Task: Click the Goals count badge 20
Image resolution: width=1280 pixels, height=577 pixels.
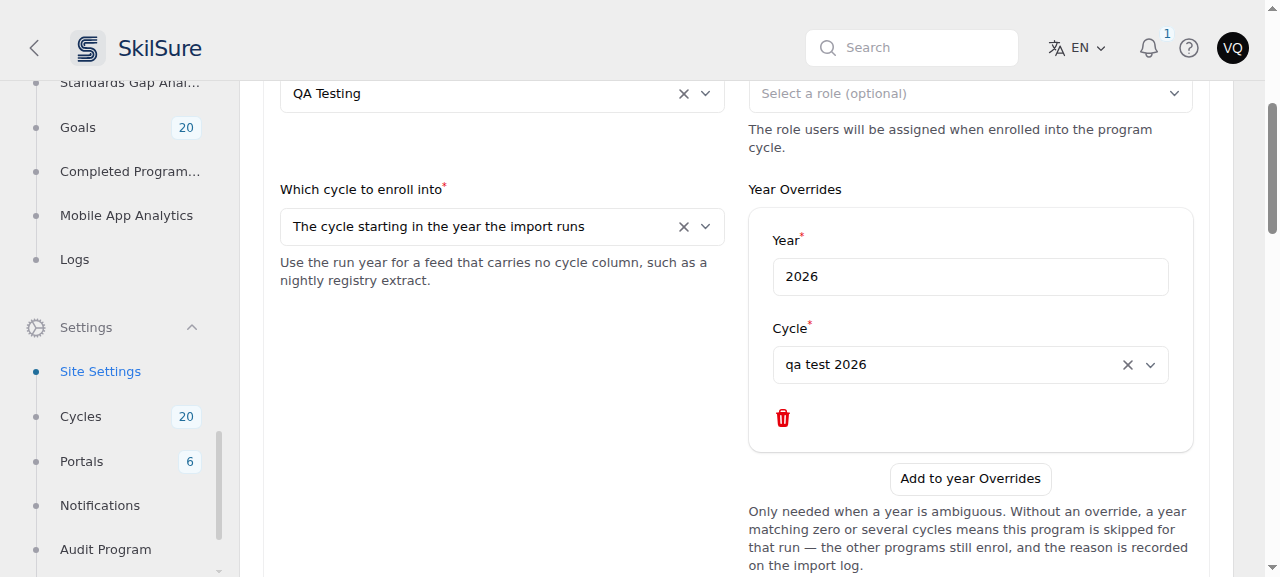Action: tap(186, 128)
